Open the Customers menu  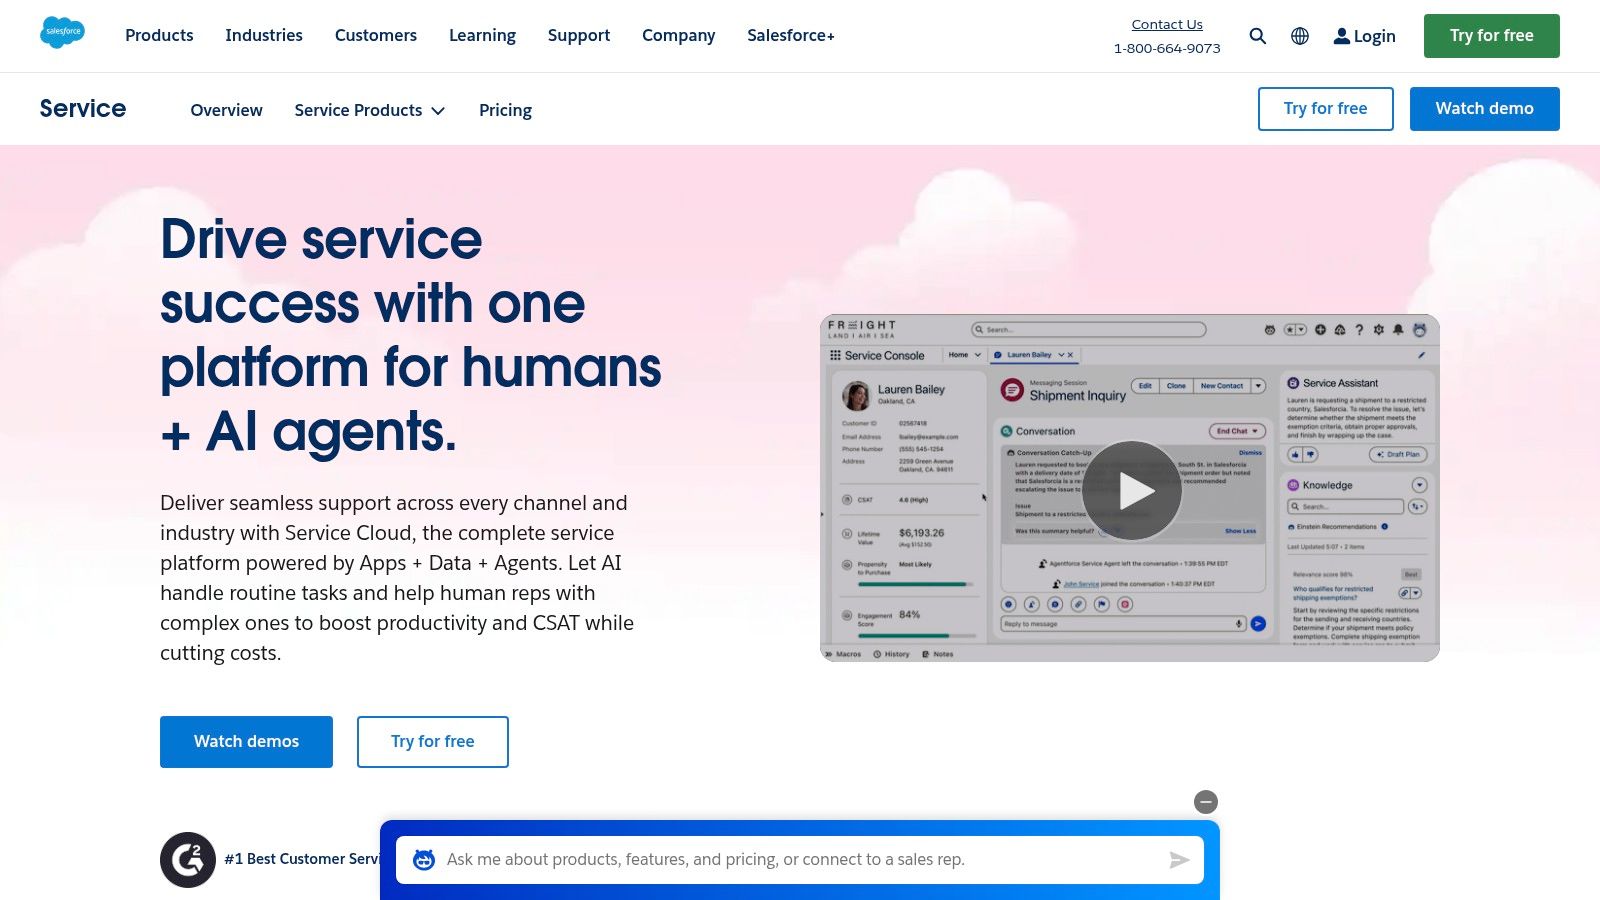pyautogui.click(x=376, y=35)
